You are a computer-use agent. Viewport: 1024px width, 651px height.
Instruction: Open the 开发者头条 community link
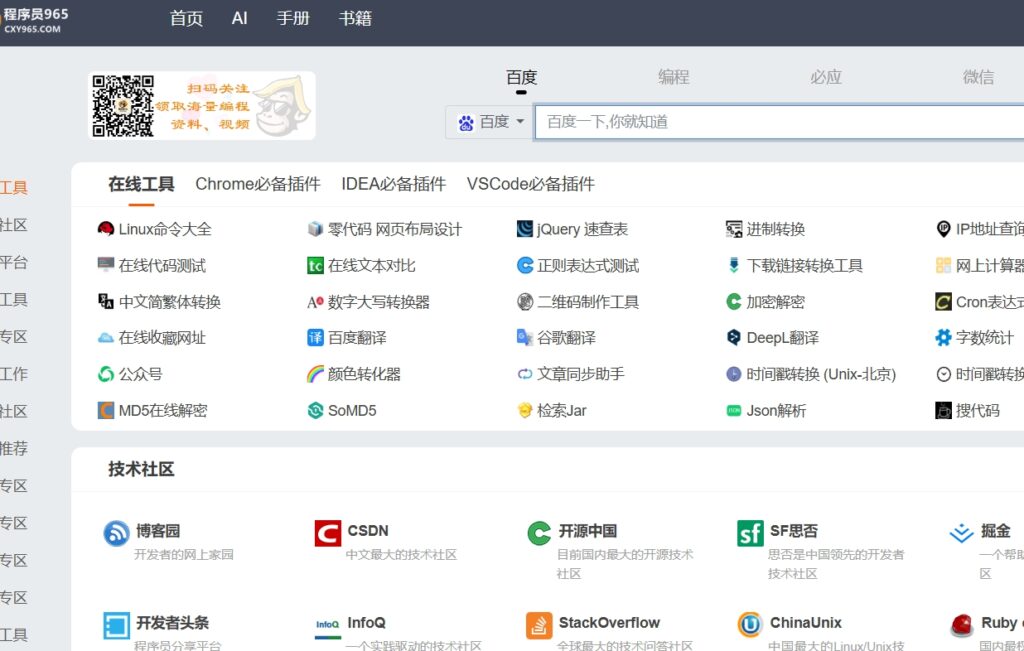(172, 623)
